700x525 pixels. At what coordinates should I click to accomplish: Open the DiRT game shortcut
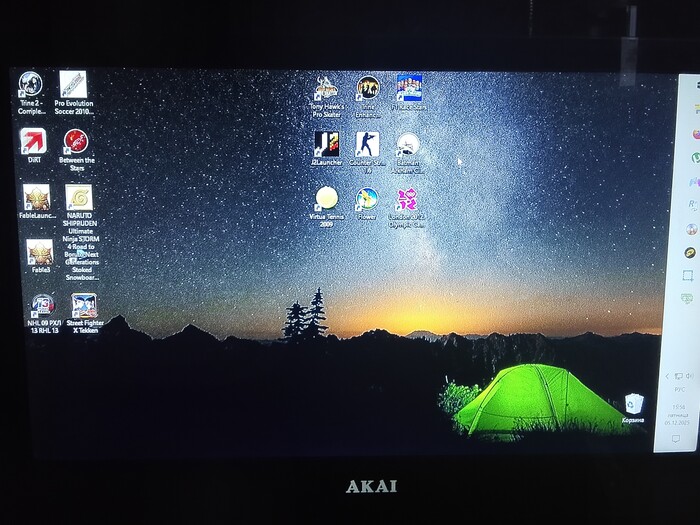coord(34,142)
